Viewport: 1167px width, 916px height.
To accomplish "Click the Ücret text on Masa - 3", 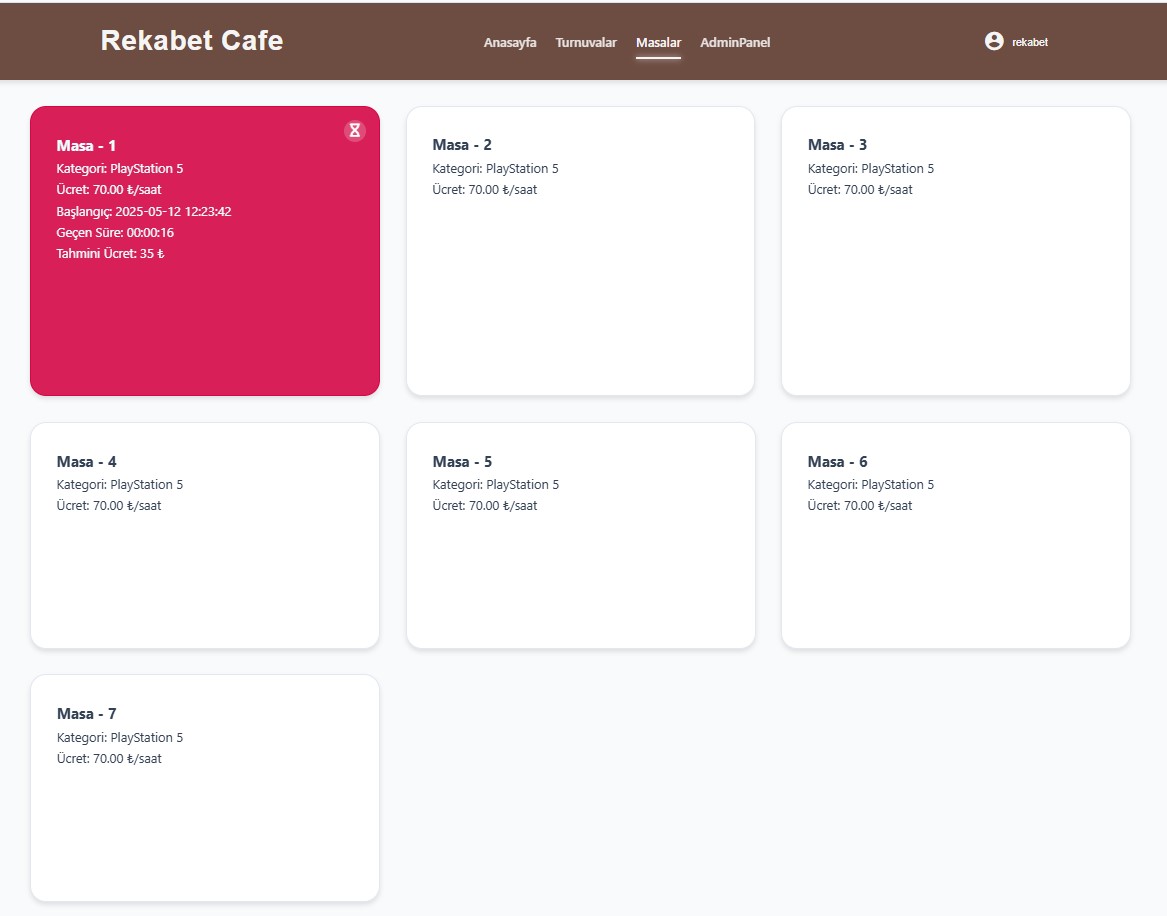I will coord(860,189).
